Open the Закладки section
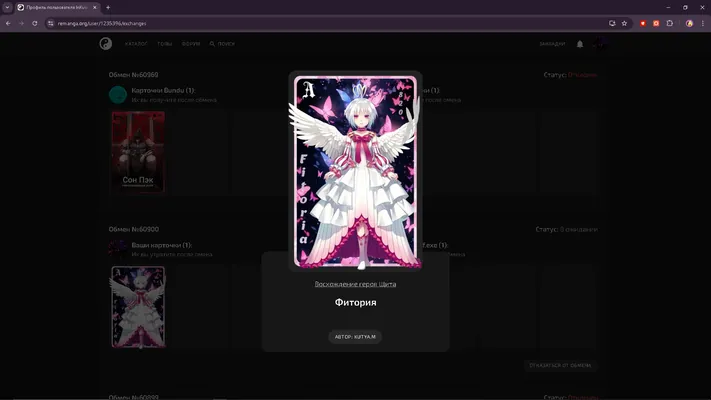711x400 pixels. 552,44
